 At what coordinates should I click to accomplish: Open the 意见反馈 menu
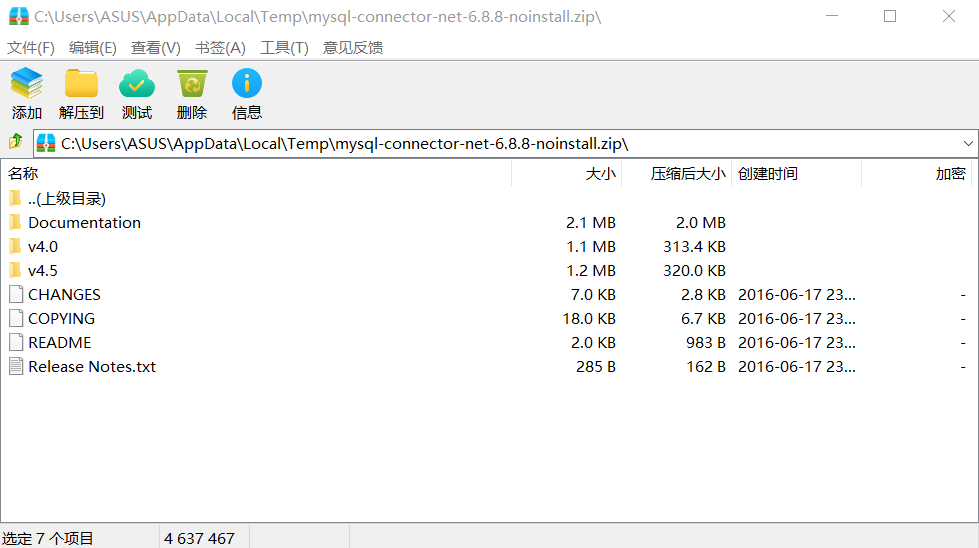[353, 47]
